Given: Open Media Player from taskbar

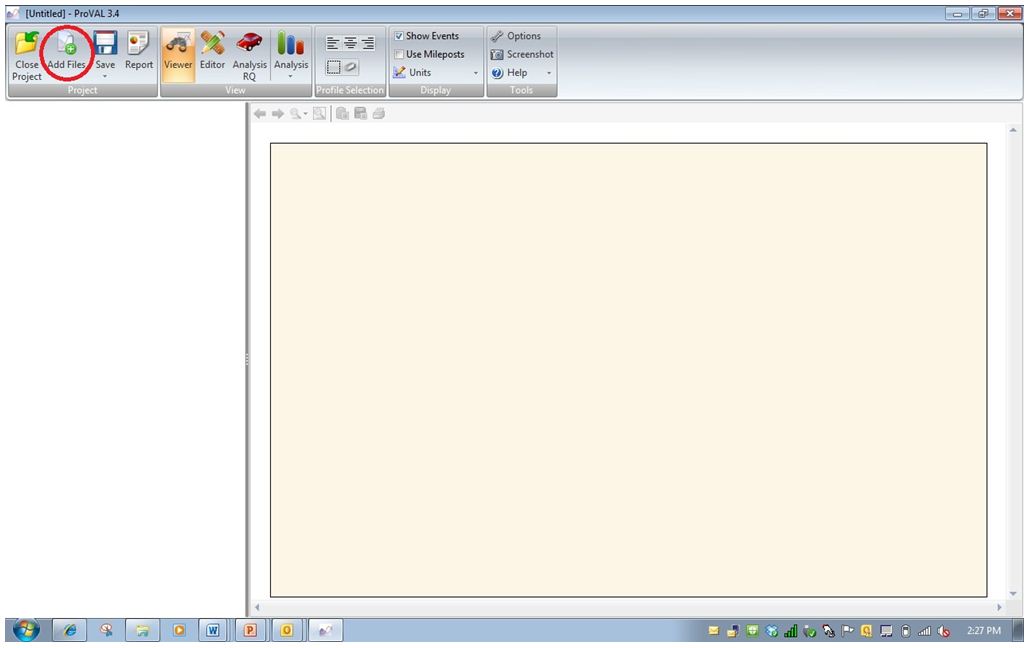Looking at the screenshot, I should click(x=179, y=631).
